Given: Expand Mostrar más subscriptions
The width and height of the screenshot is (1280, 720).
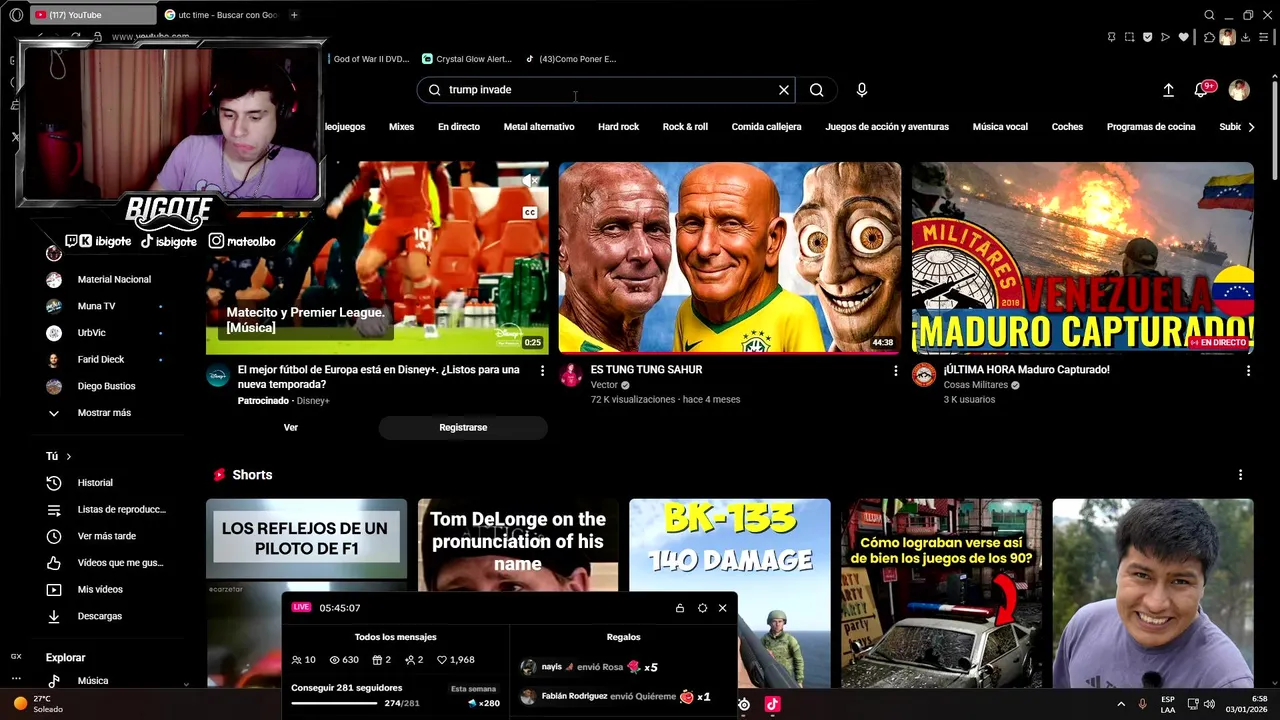Looking at the screenshot, I should [x=90, y=413].
